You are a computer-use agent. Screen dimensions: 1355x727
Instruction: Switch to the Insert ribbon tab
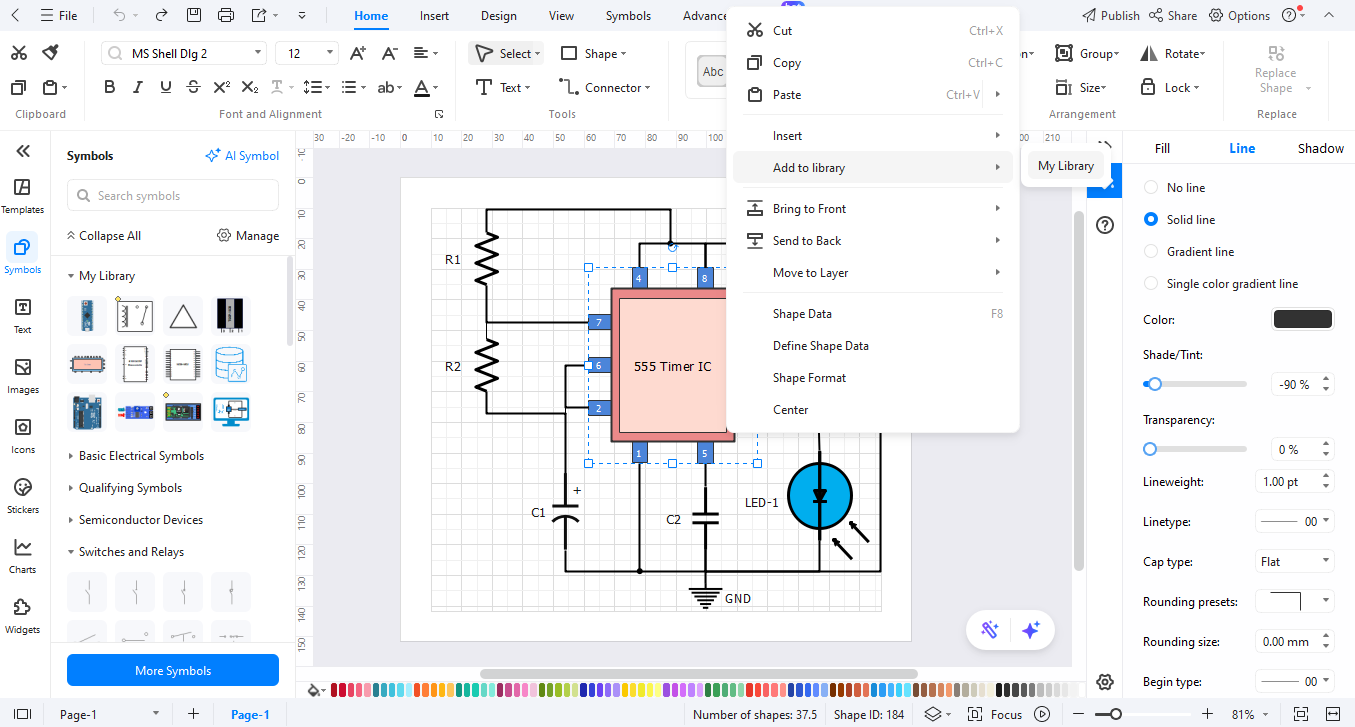point(434,16)
